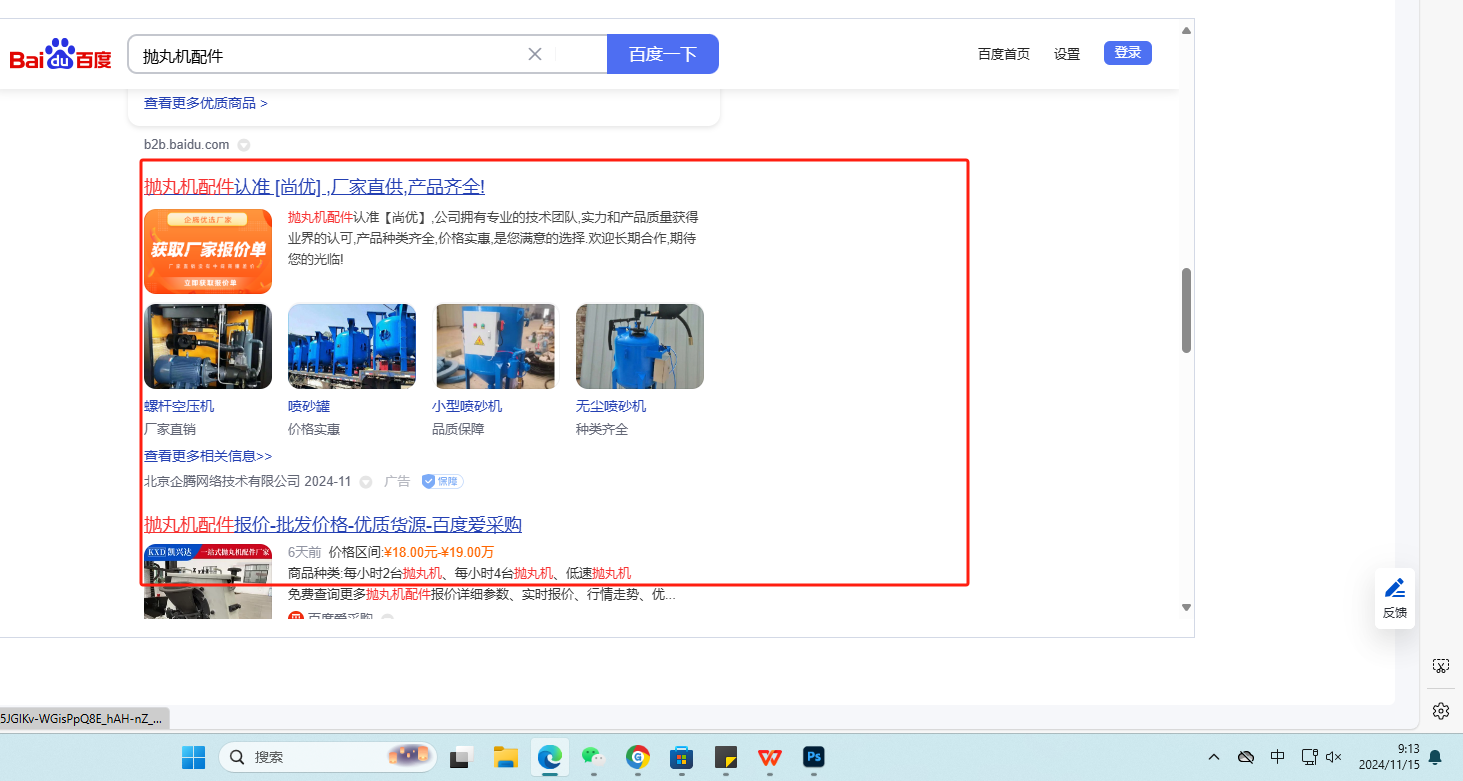1463x781 pixels.
Task: Expand the dropdown arrow beside b2b.baidu.com
Action: tap(244, 145)
